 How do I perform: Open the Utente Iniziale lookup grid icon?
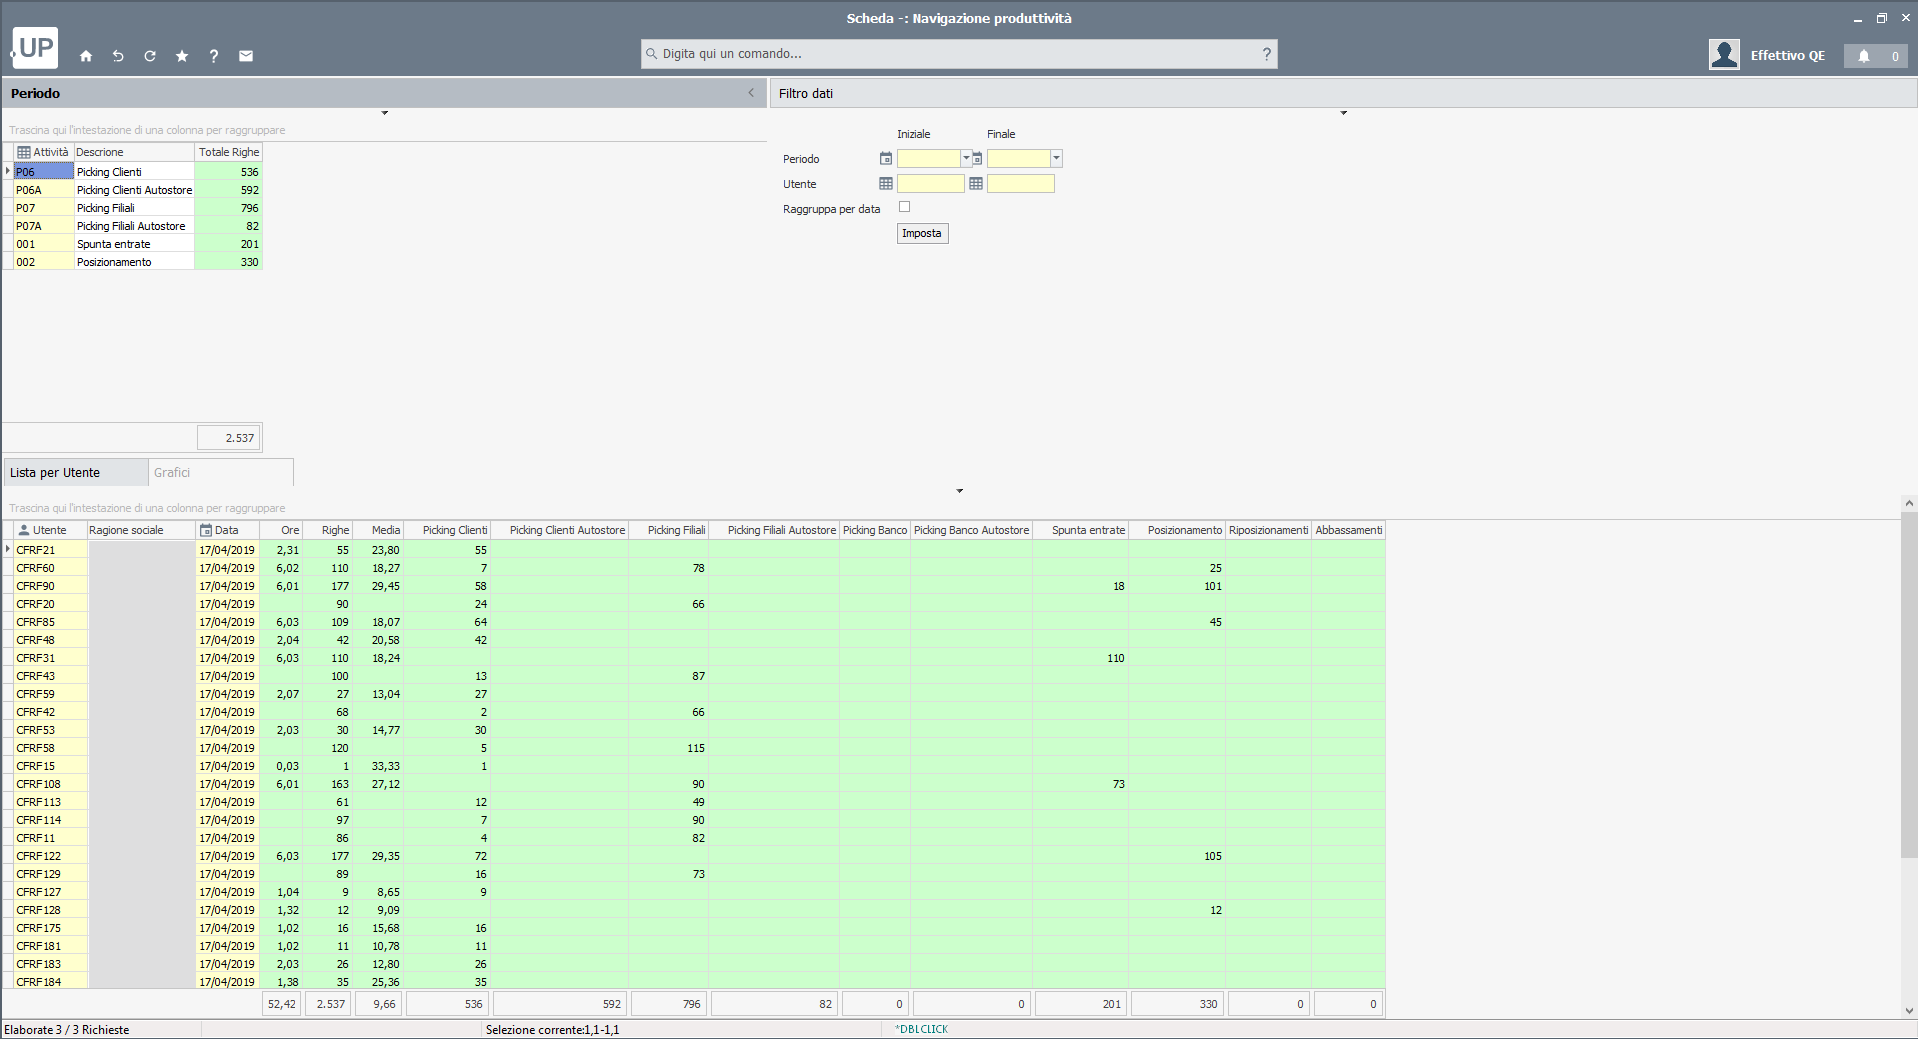(886, 183)
